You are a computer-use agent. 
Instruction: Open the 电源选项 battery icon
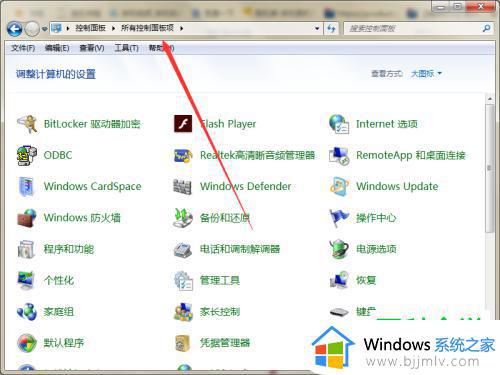pyautogui.click(x=339, y=249)
